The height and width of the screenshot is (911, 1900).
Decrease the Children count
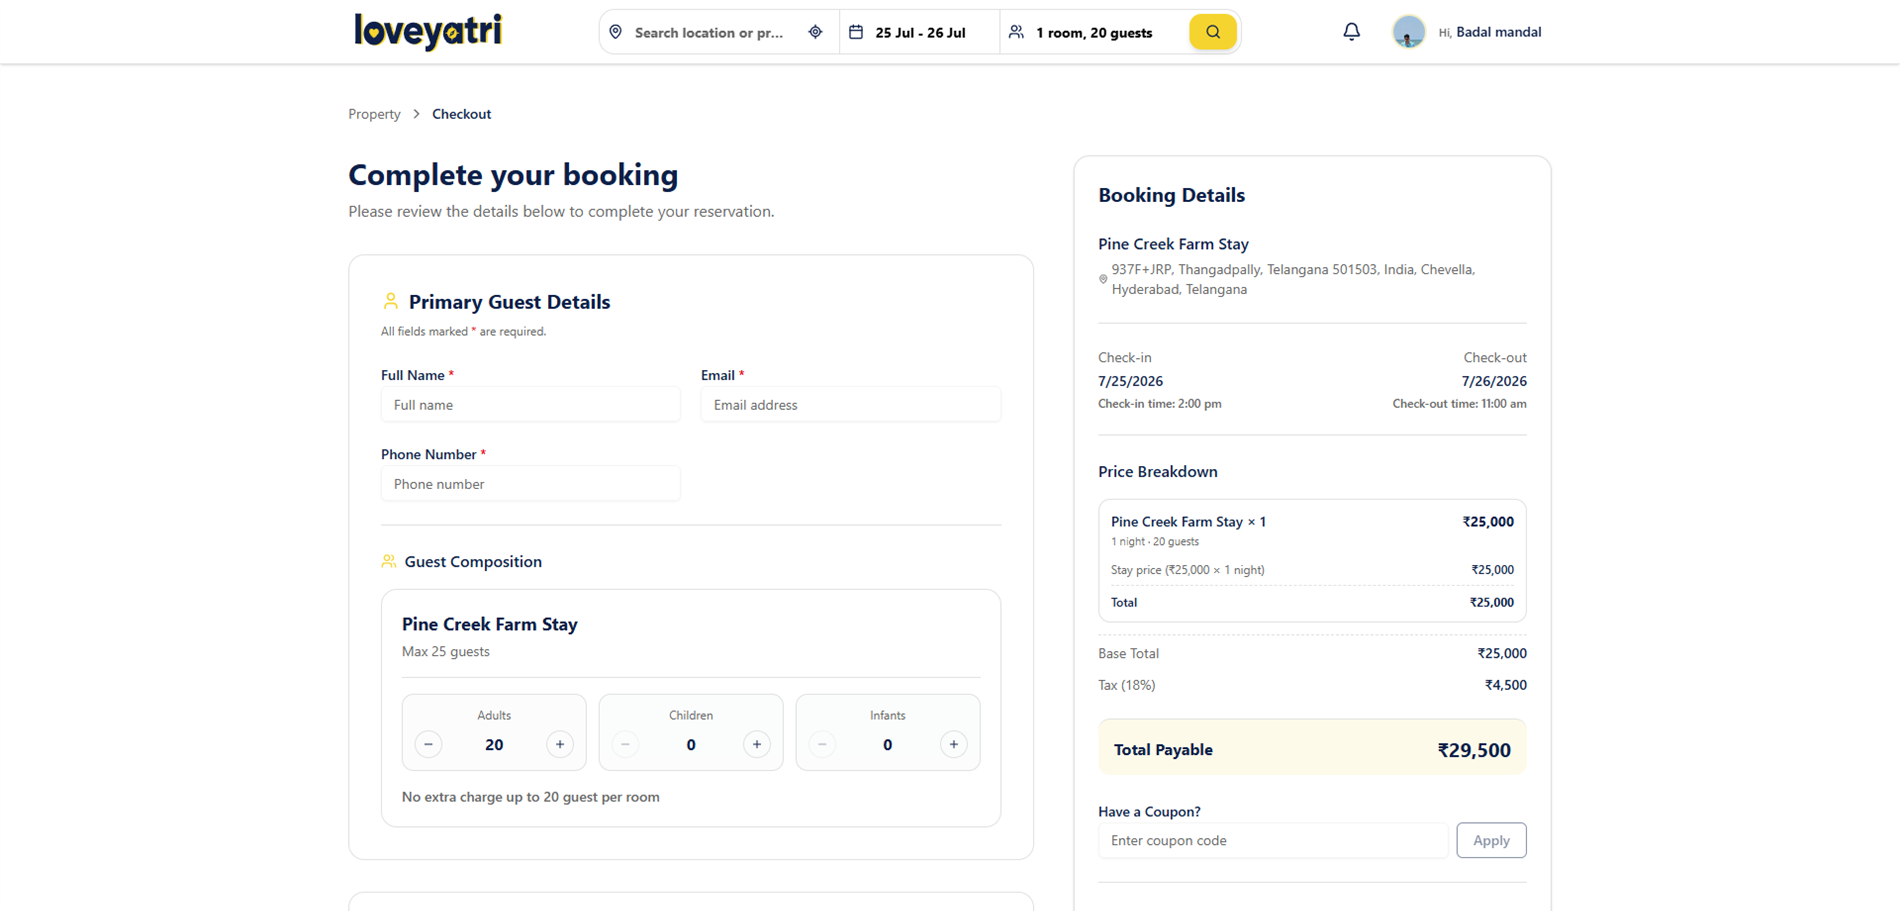pyautogui.click(x=625, y=744)
